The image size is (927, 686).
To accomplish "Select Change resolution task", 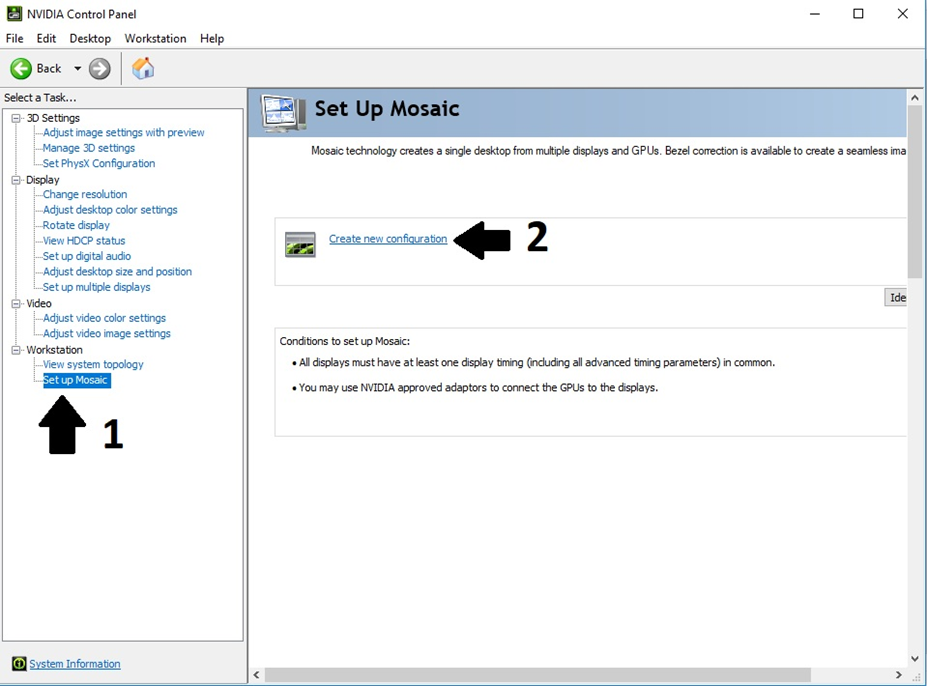I will point(85,194).
